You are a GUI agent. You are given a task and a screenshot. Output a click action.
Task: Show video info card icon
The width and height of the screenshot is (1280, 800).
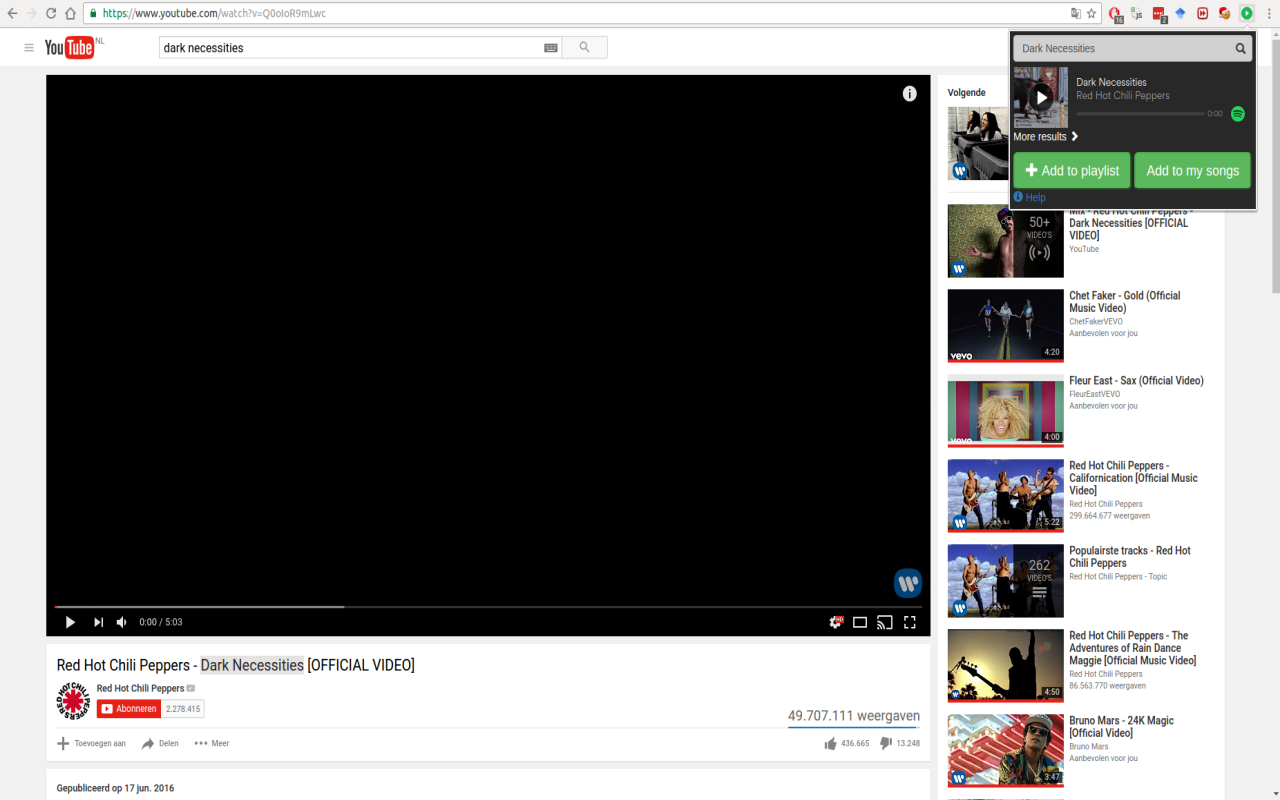tap(910, 94)
